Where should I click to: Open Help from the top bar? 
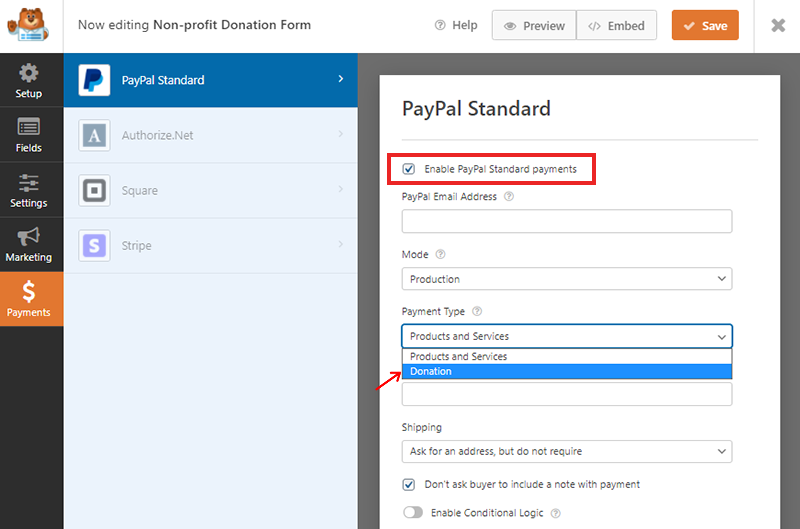(x=456, y=26)
